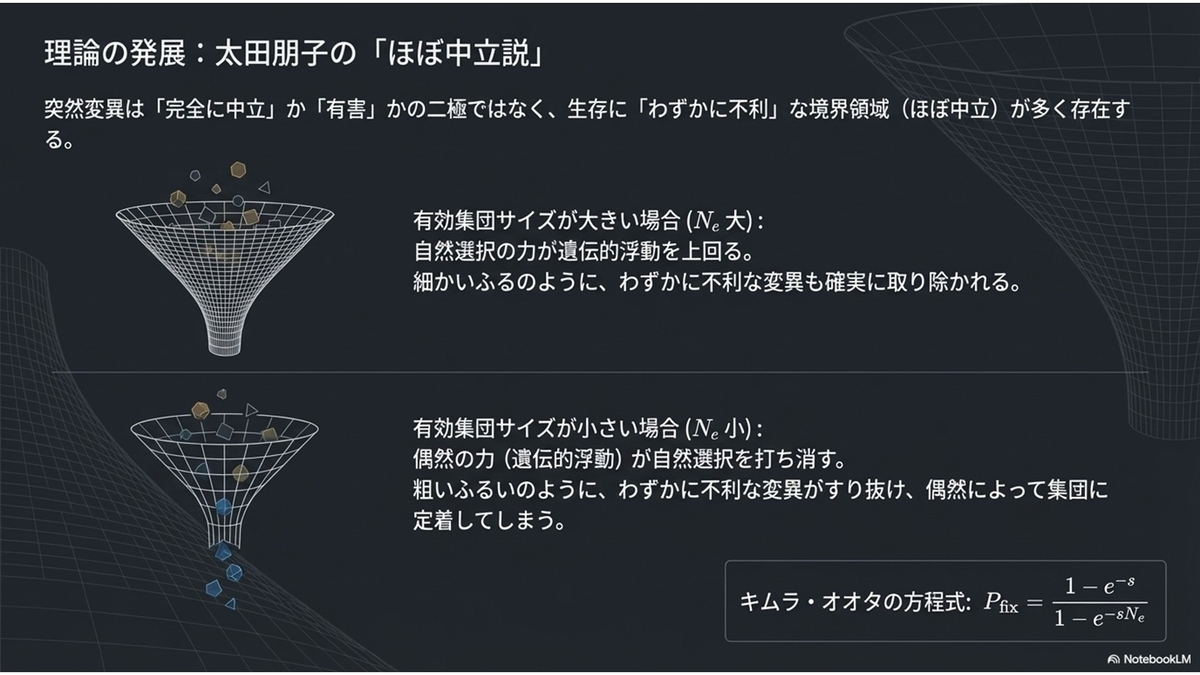Click the sentence 細かいふるのように
The width and height of the screenshot is (1200, 675).
click(x=716, y=282)
